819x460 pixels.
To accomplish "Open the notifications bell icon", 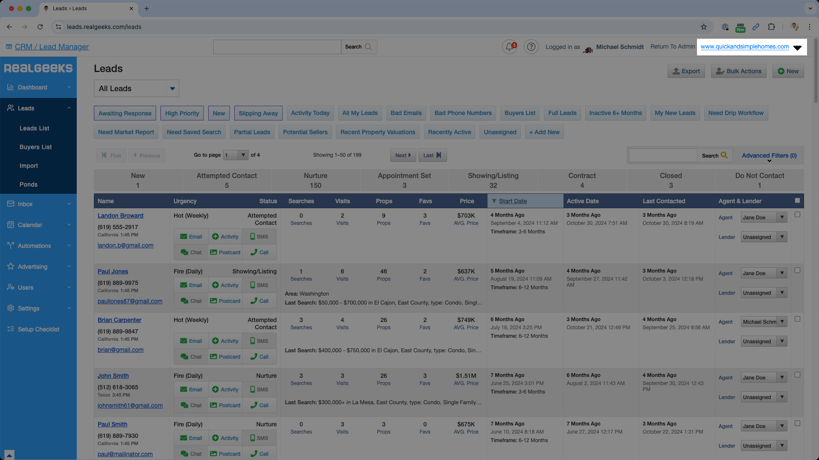I will tap(510, 47).
